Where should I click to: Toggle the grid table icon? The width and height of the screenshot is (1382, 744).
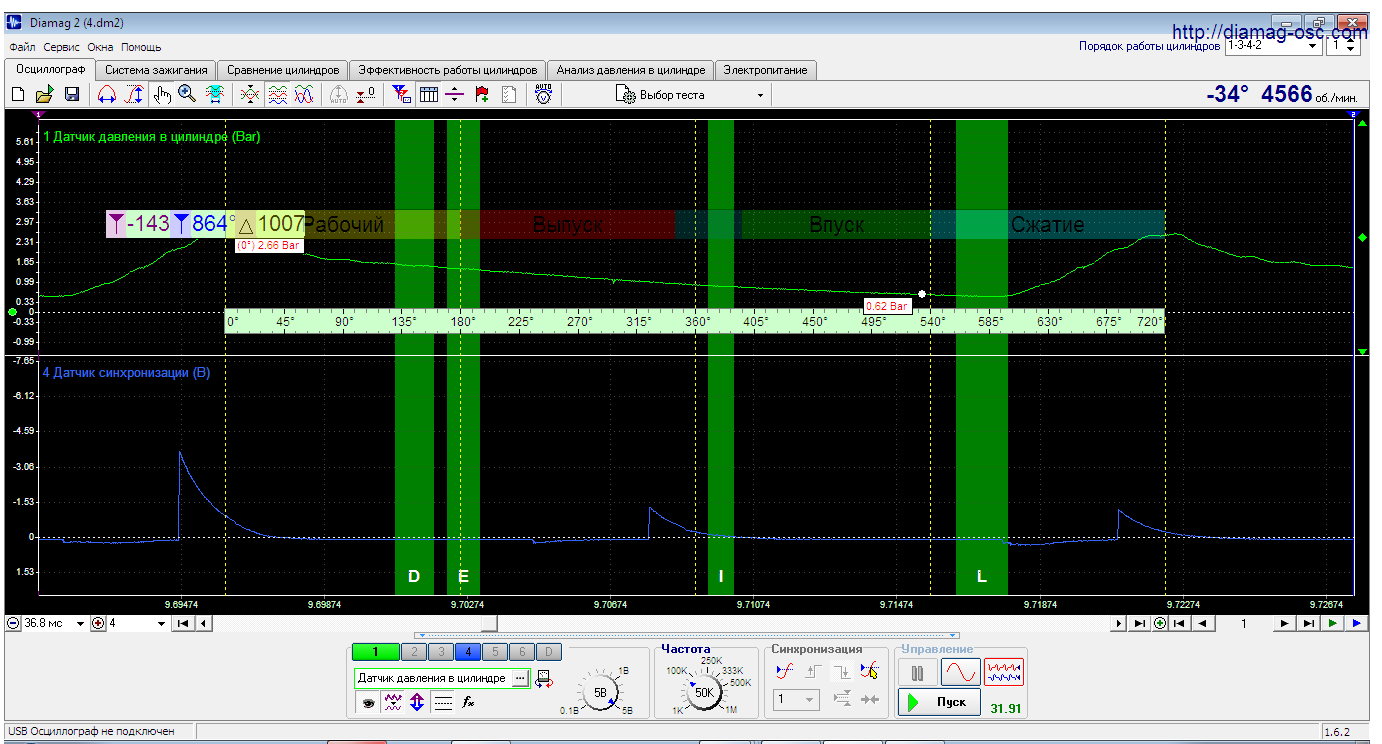pos(428,94)
